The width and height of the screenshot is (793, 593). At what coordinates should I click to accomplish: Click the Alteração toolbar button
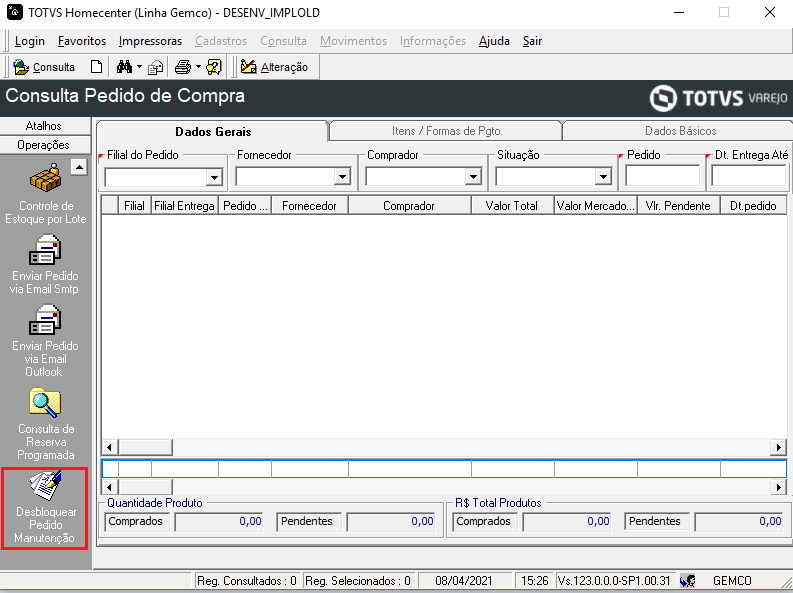(x=274, y=67)
